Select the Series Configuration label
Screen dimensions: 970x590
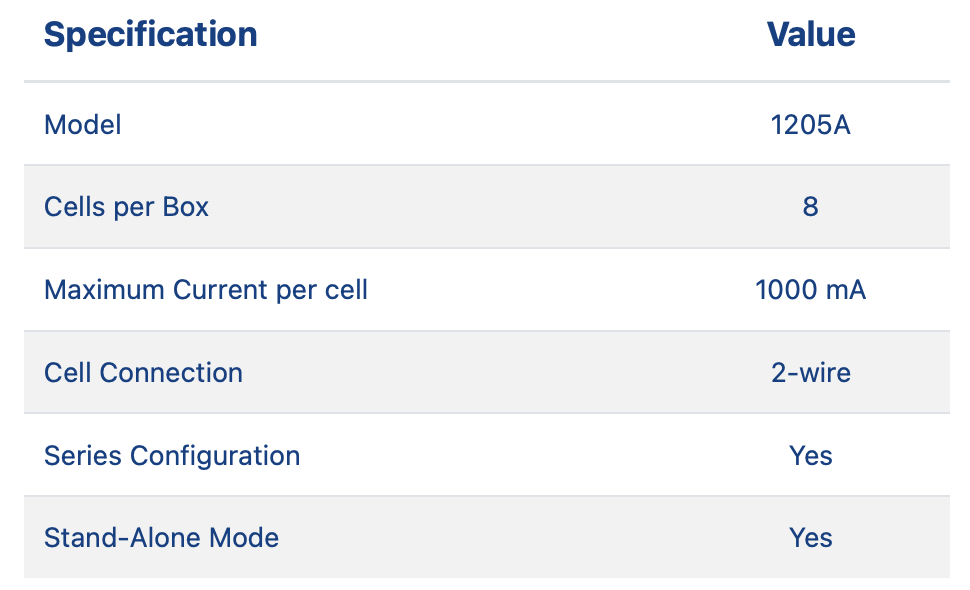click(x=172, y=456)
